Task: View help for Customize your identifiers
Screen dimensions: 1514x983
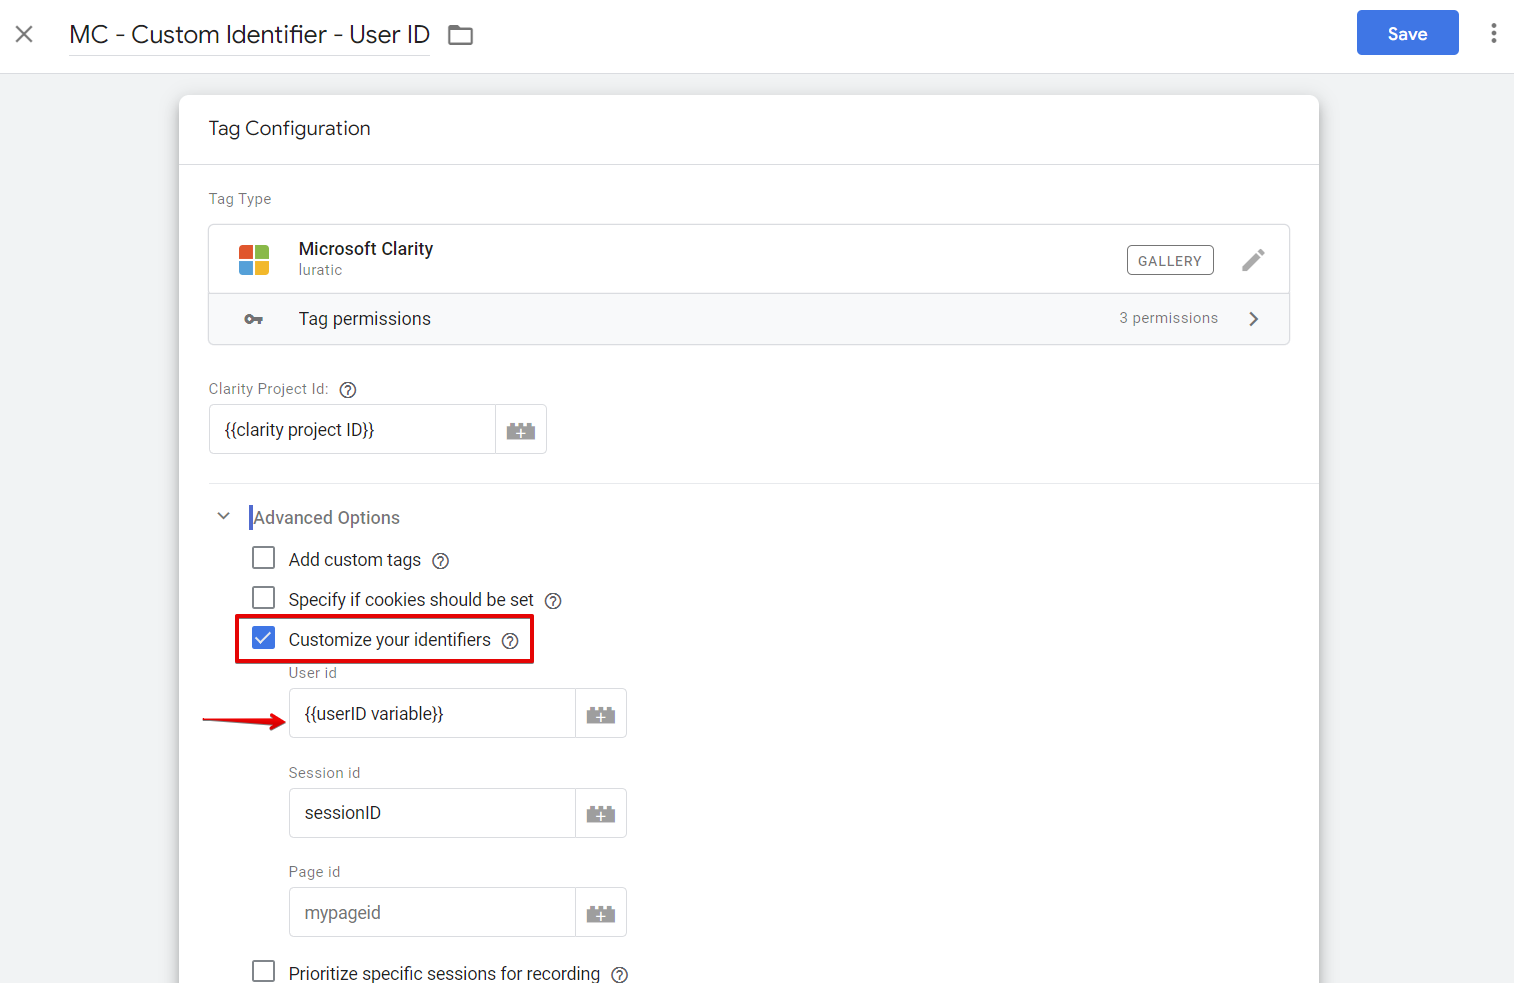Action: pos(511,640)
